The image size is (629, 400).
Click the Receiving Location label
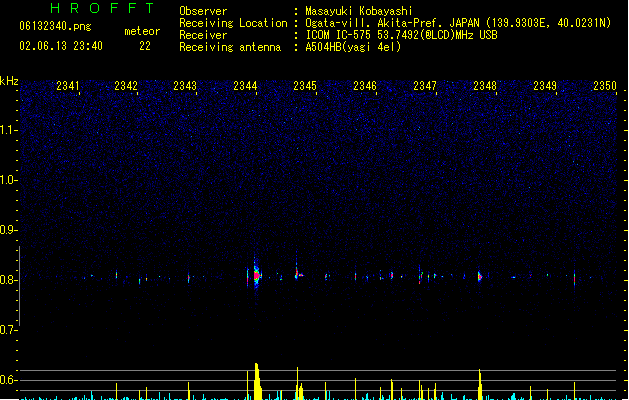[x=233, y=23]
